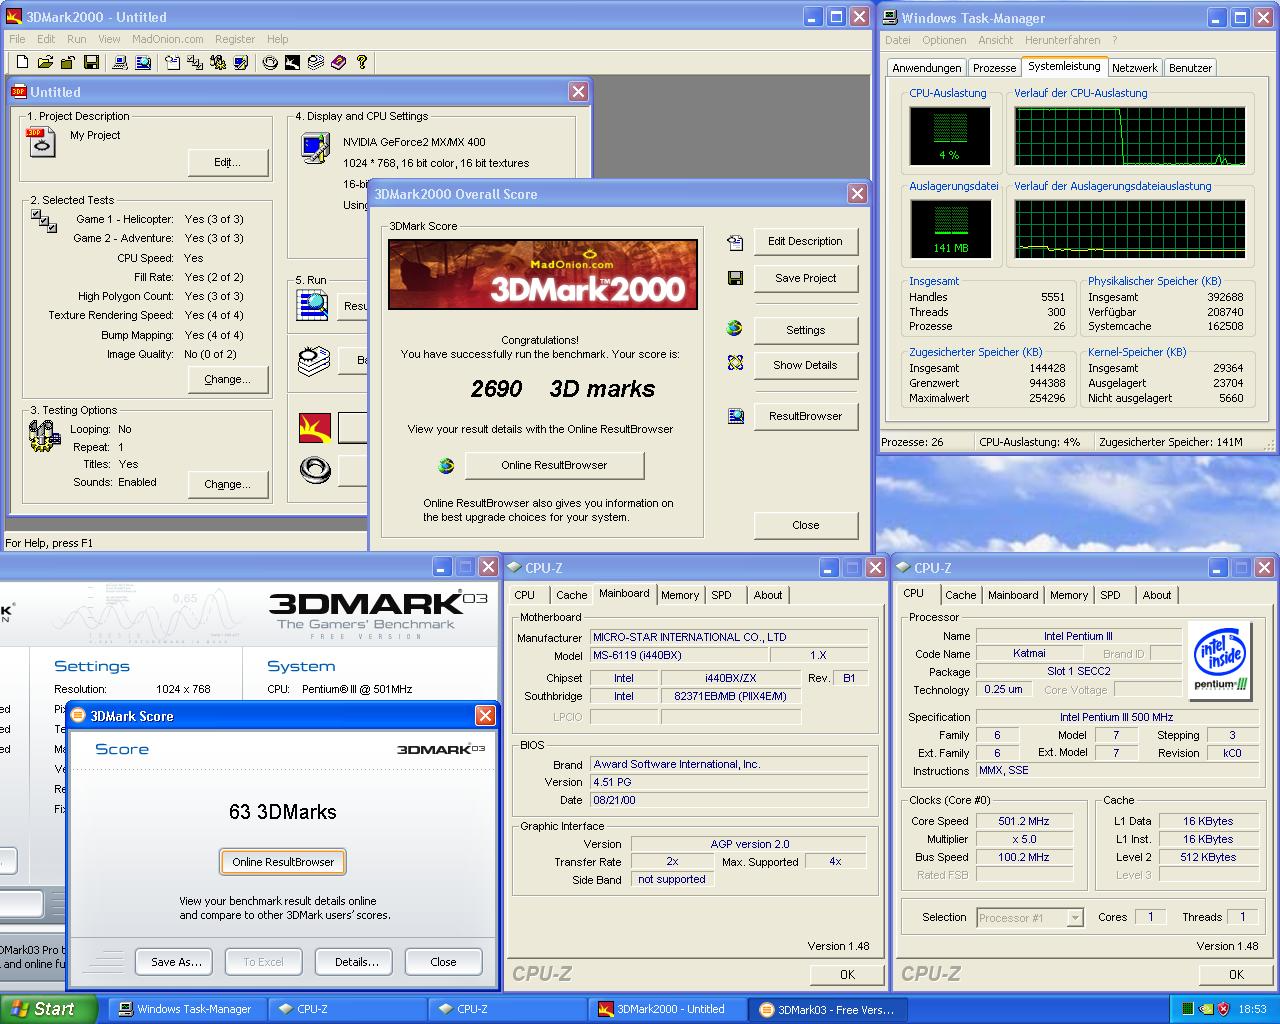
Task: Click the checkboxes Selected Tests toolbar icon
Action: coord(195,62)
